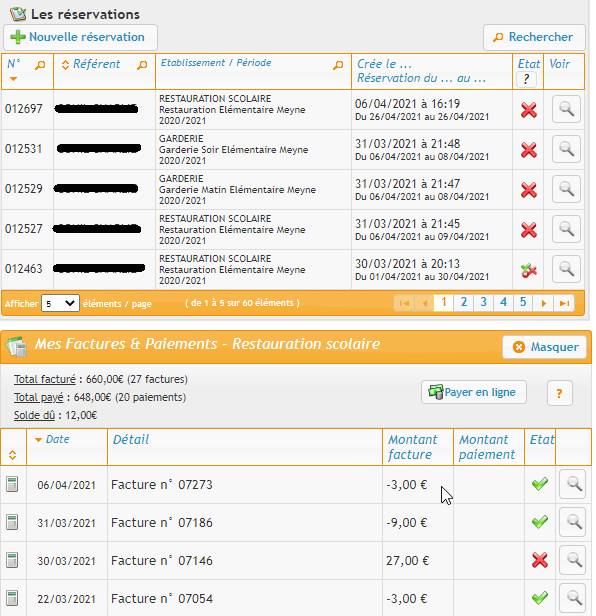Hide invoices panel with Masquer
Image resolution: width=596 pixels, height=616 pixels.
(545, 347)
